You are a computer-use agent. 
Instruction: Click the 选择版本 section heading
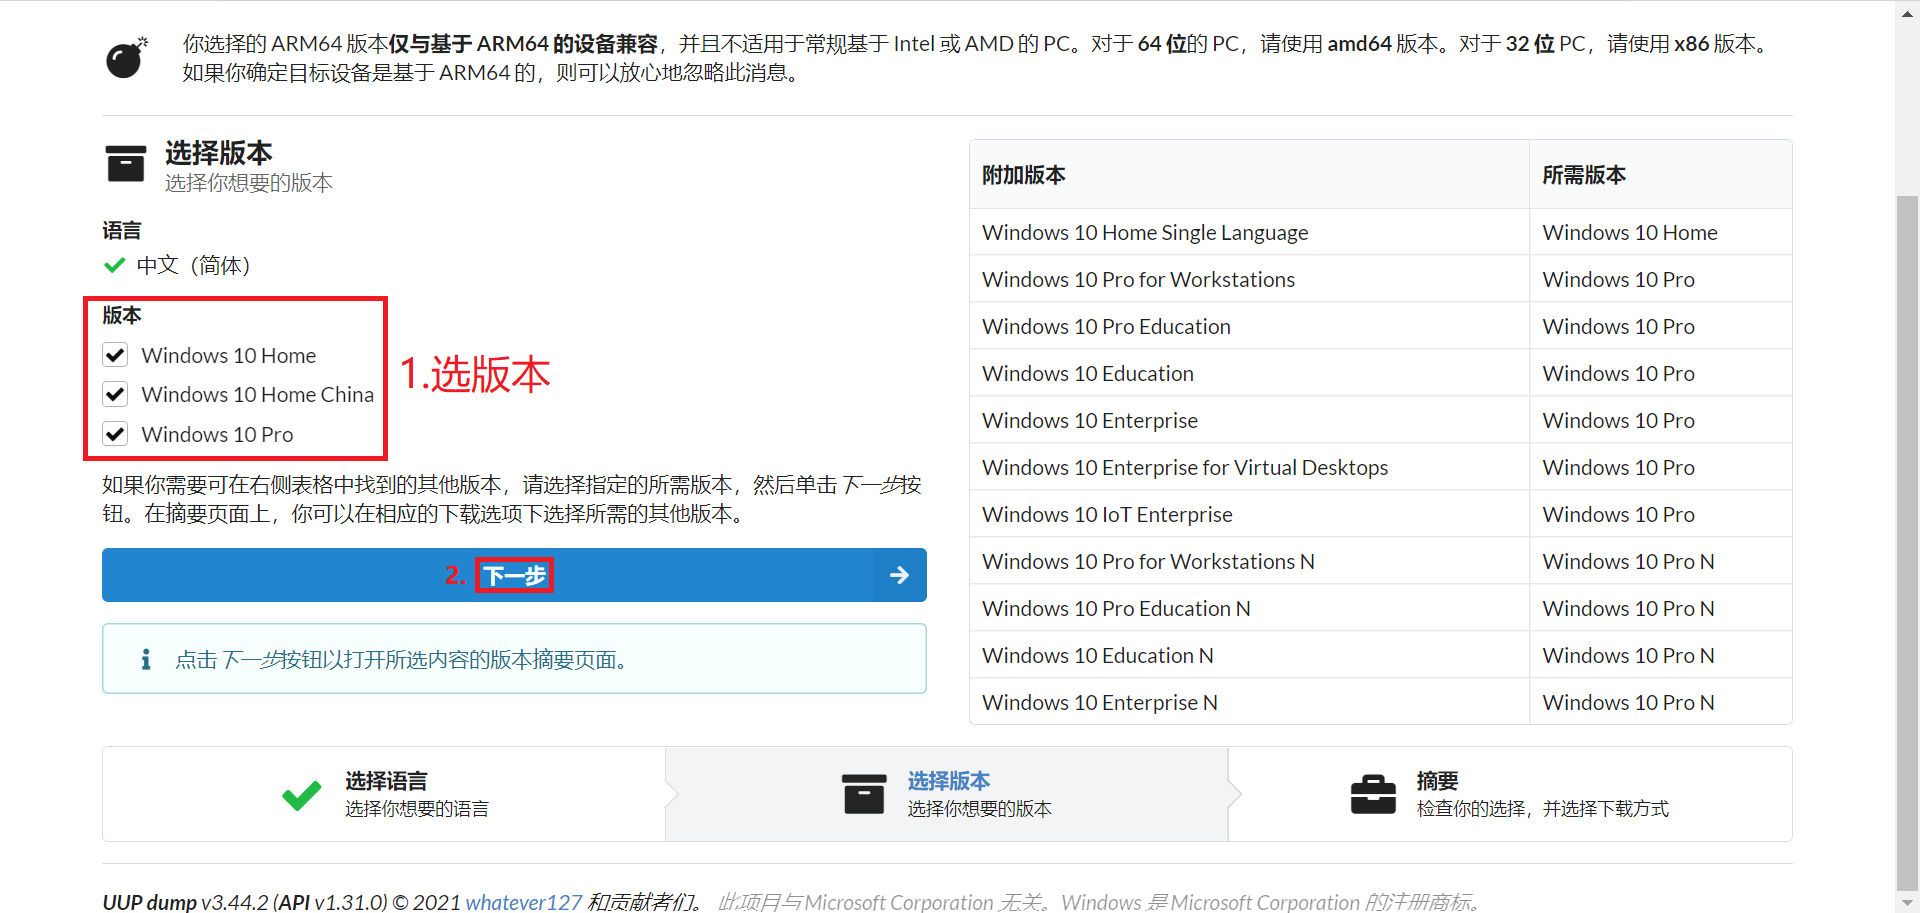(218, 152)
